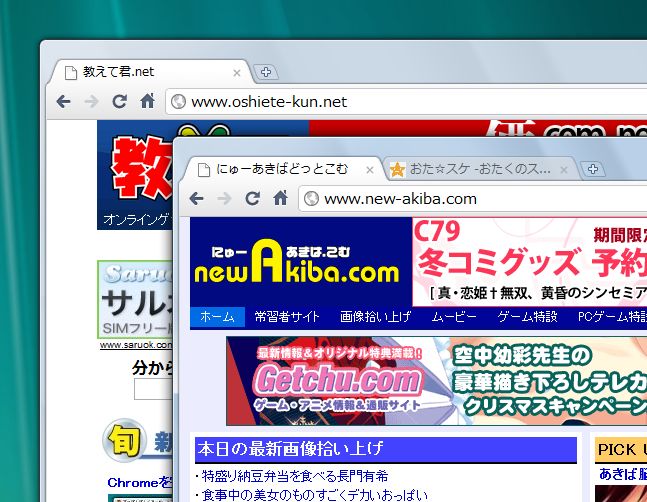Open link 特盛り納豆弁当を食べる長門有希
This screenshot has width=647, height=502.
pyautogui.click(x=293, y=476)
